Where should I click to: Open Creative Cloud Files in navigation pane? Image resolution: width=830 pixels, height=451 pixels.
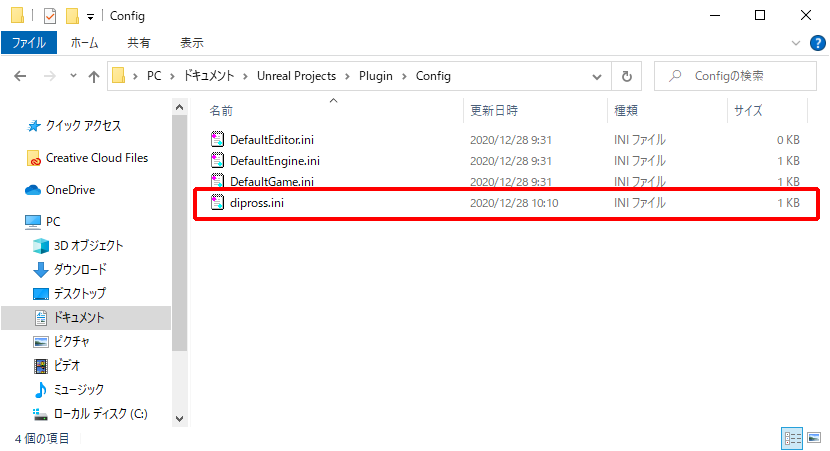point(97,158)
